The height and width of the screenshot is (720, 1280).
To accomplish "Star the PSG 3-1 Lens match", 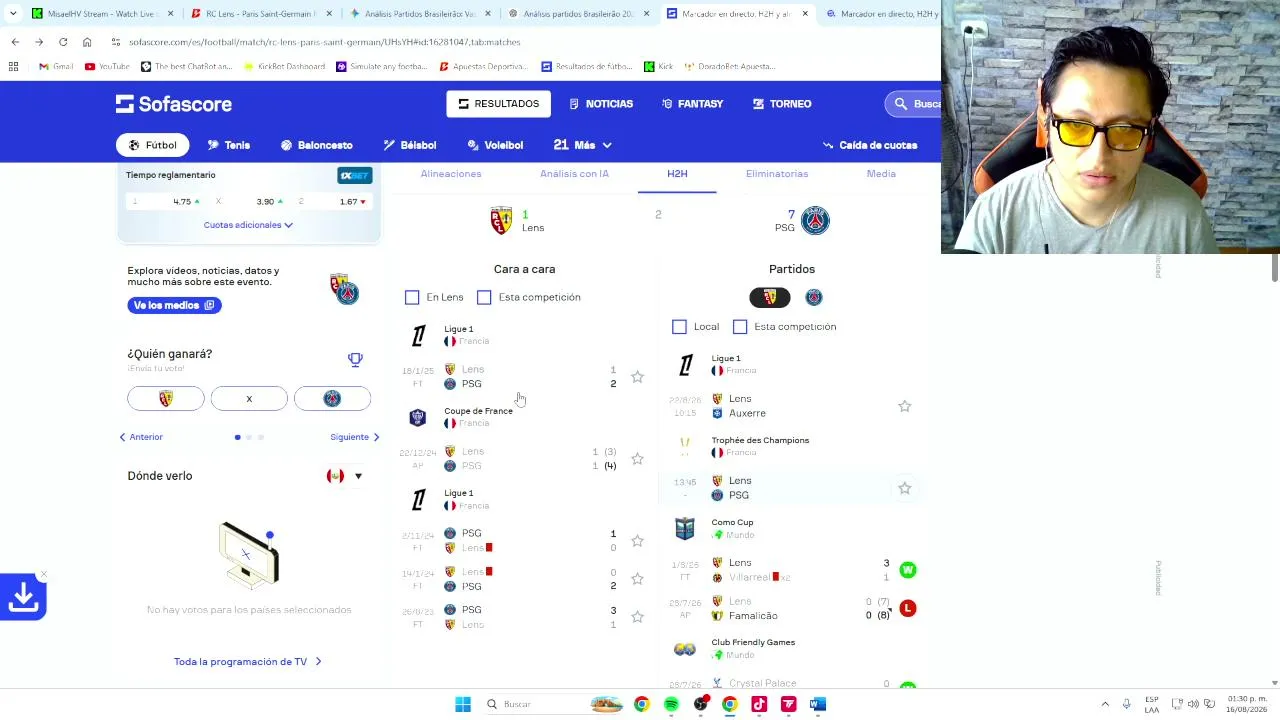I will 637,617.
